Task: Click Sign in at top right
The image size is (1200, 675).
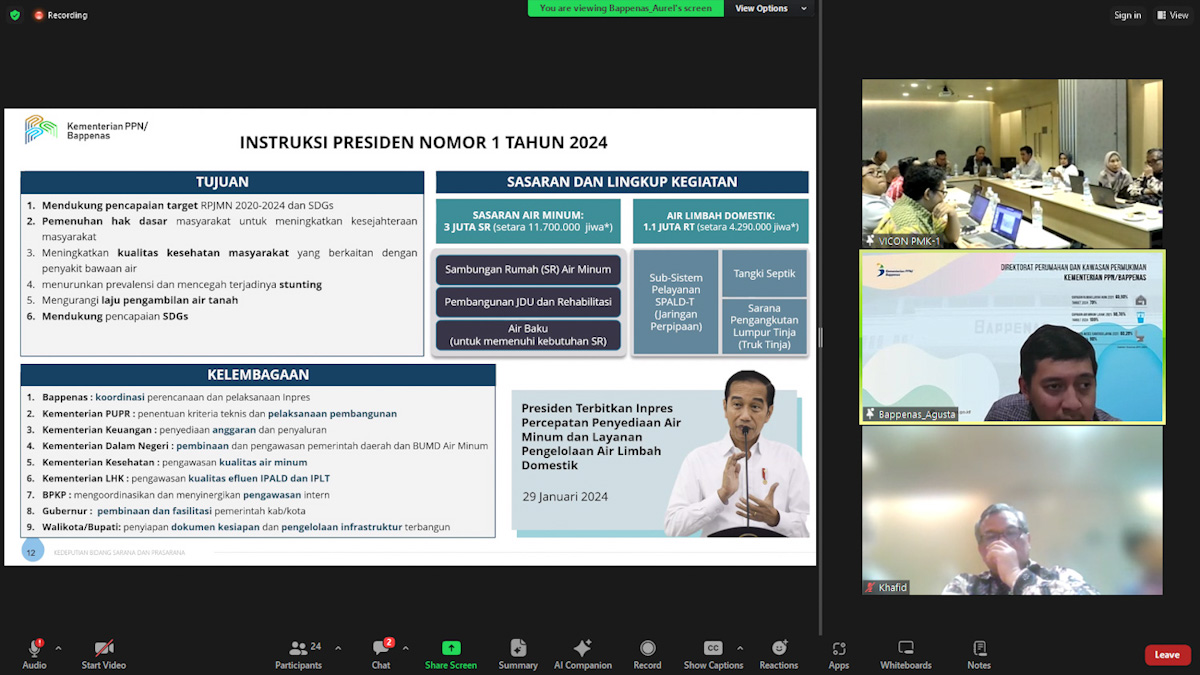Action: point(1127,15)
